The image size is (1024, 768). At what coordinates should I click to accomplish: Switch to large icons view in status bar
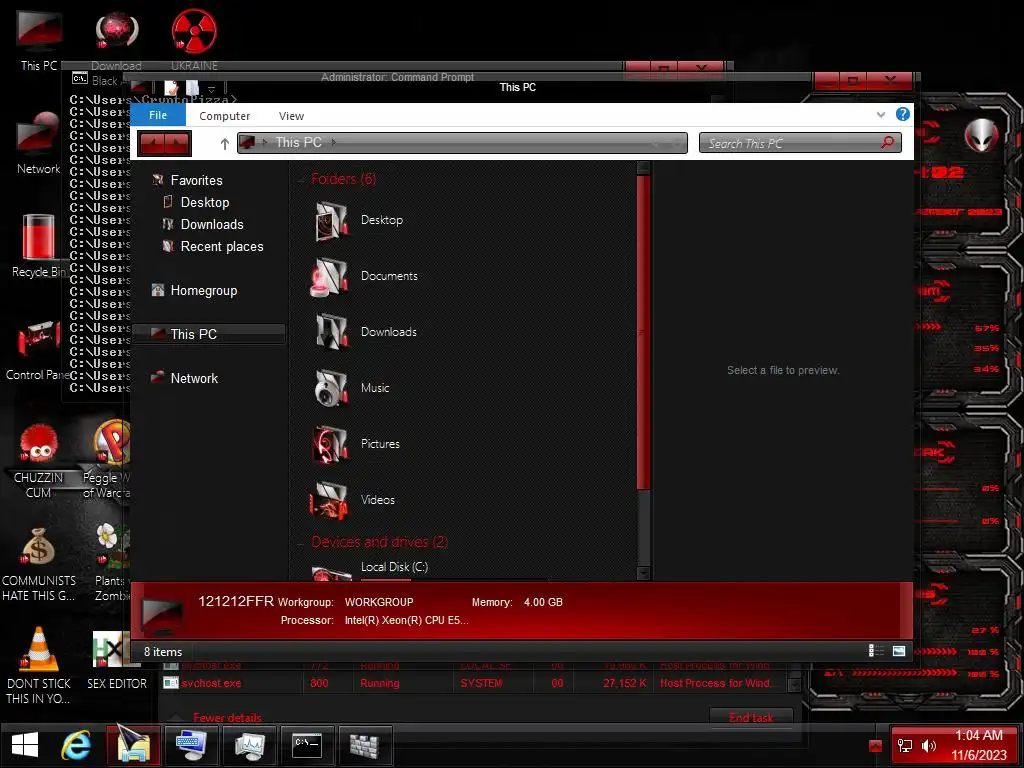[899, 651]
